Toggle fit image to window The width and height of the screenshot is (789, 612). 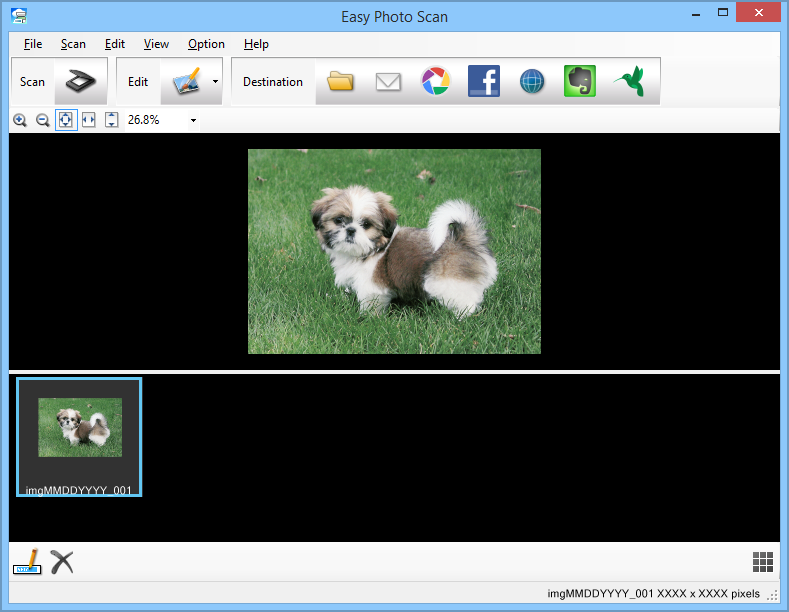tap(66, 120)
